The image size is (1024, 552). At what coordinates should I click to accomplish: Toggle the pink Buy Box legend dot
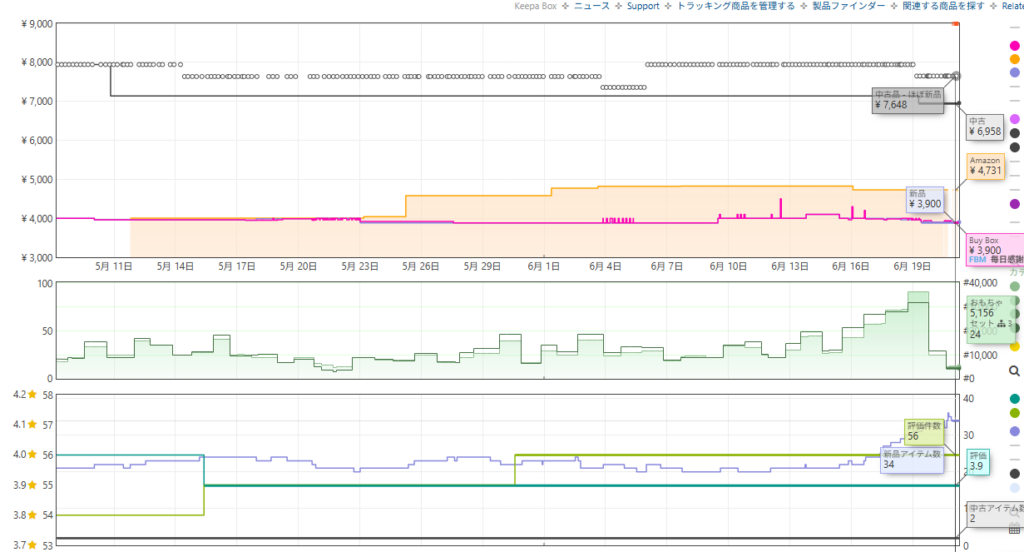1014,46
